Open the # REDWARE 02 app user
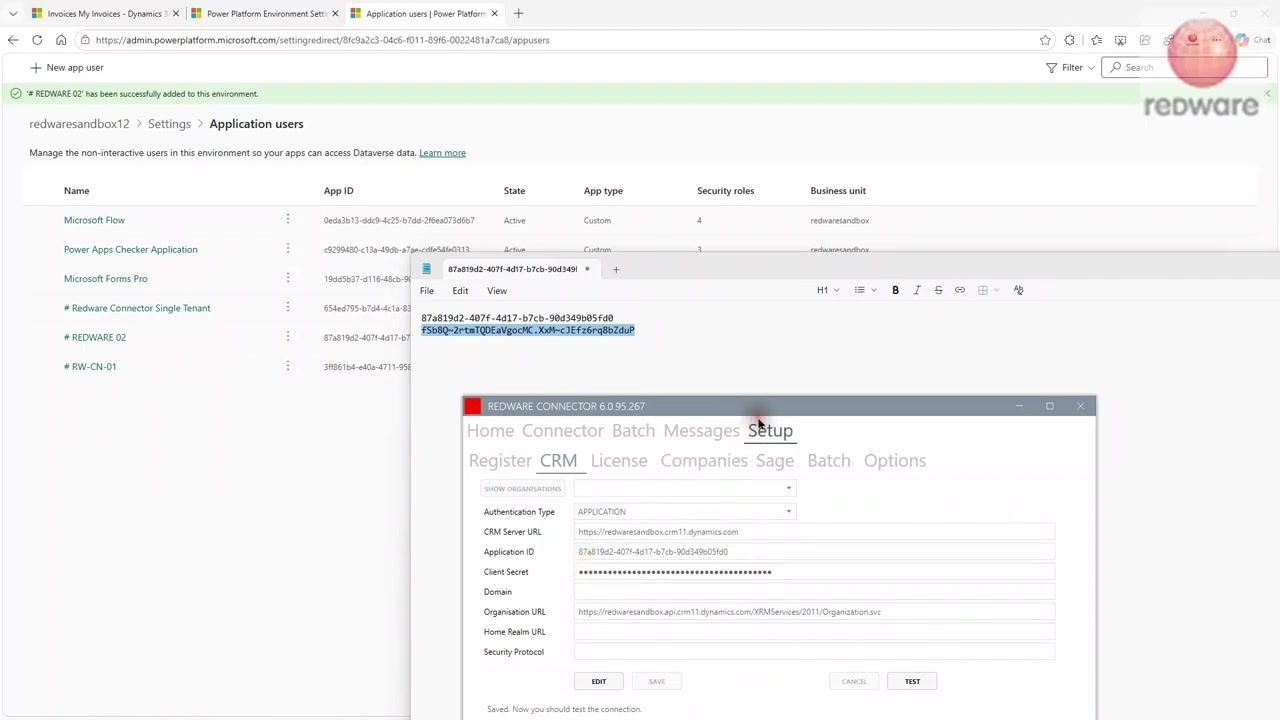Image resolution: width=1280 pixels, height=720 pixels. (x=95, y=337)
